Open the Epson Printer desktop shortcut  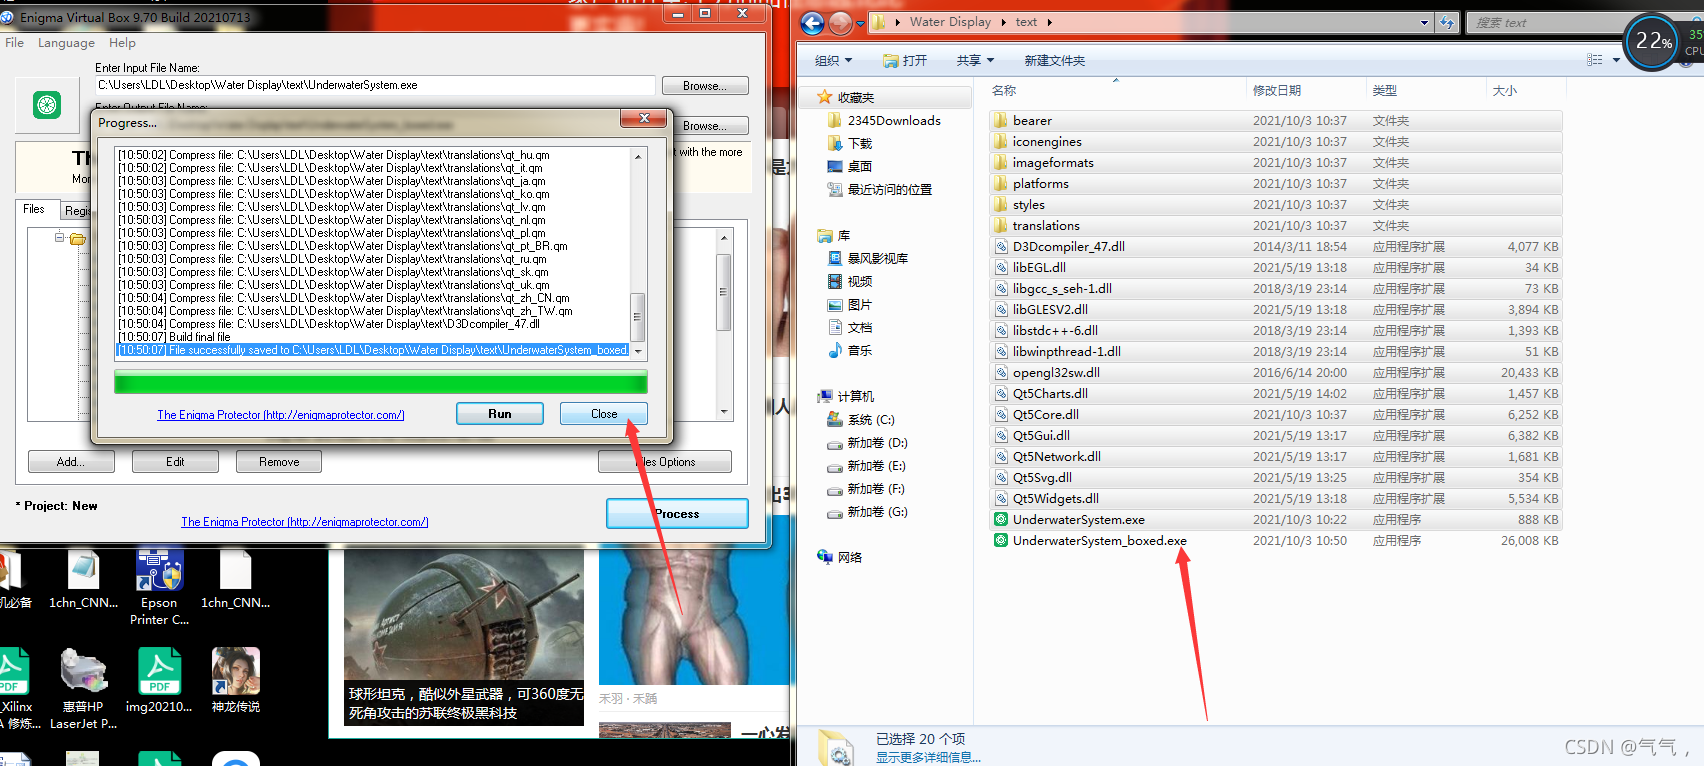pos(159,587)
